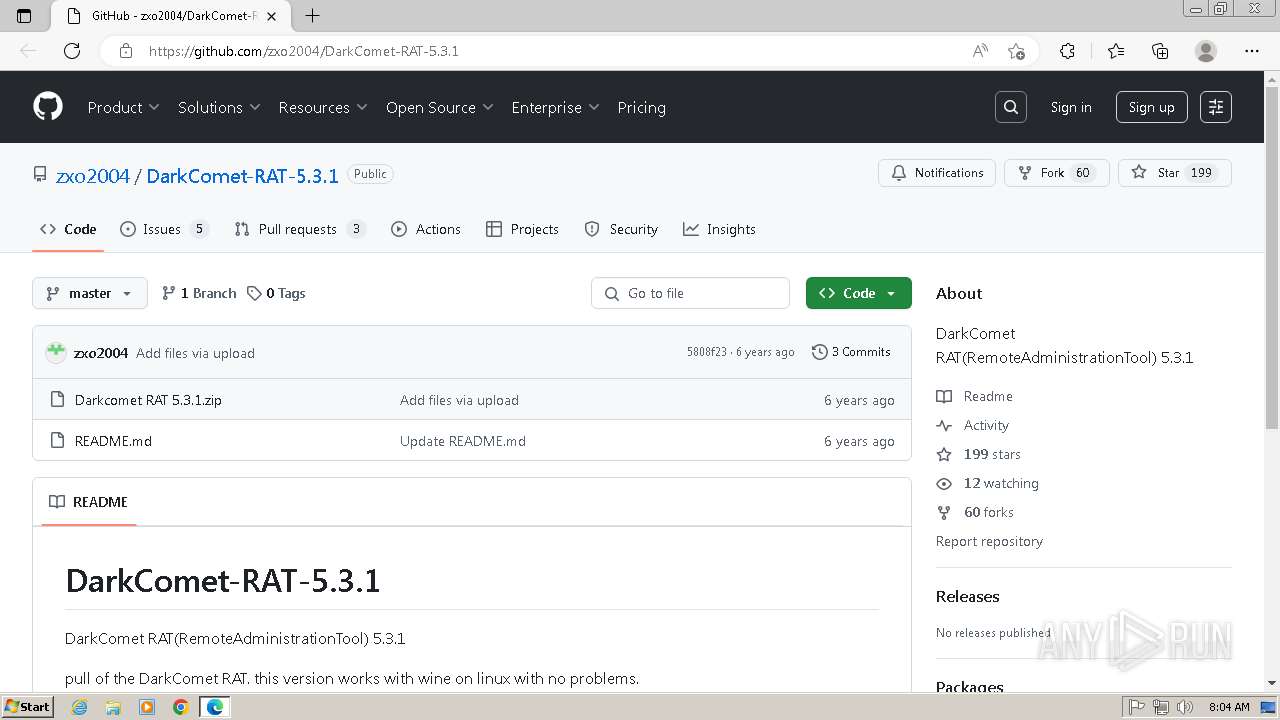Click zxo2004 avatar in commit row

[56, 352]
